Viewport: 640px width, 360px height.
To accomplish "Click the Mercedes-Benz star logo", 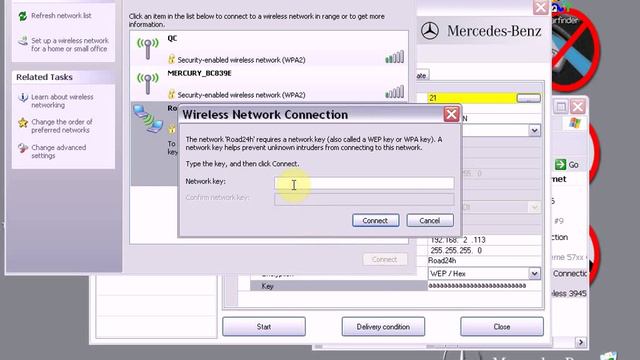I will [x=430, y=31].
